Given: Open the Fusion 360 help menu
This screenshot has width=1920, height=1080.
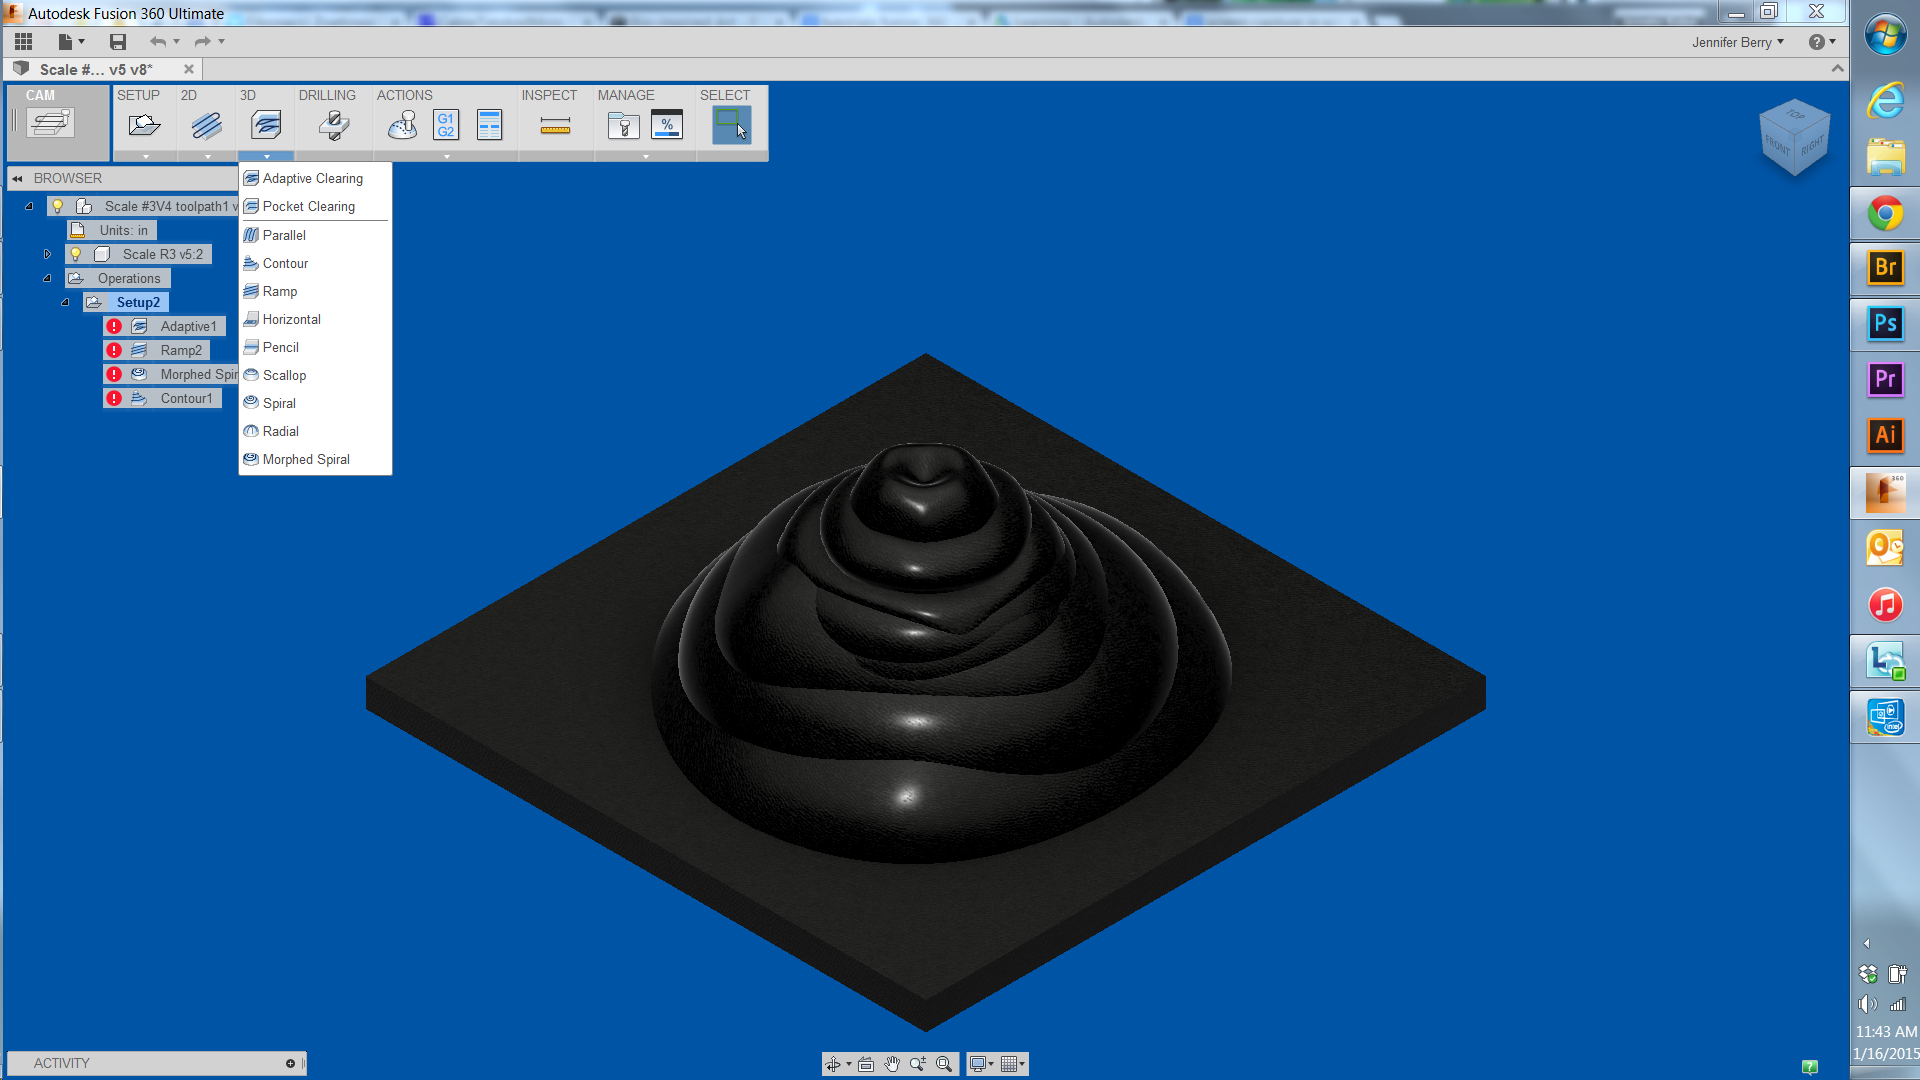Looking at the screenshot, I should [1817, 42].
